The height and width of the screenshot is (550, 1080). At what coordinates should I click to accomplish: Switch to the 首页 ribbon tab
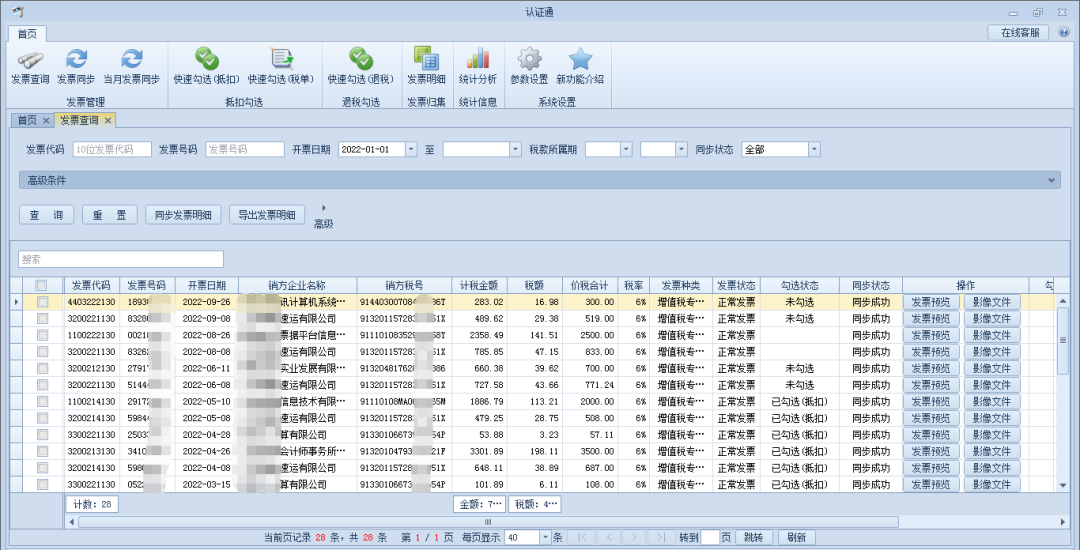(28, 34)
